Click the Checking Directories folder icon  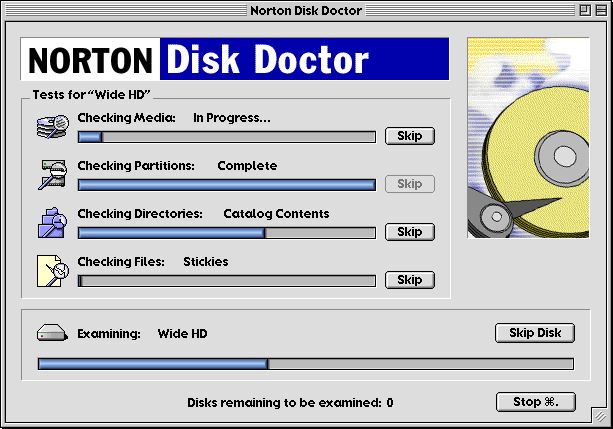tap(52, 223)
